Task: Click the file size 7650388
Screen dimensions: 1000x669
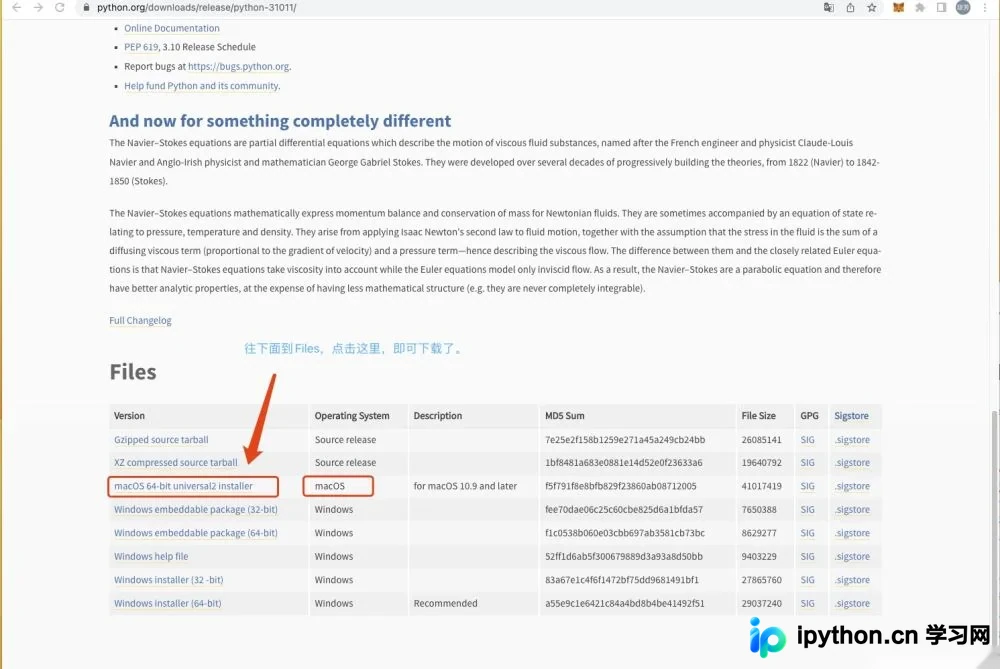Action: click(759, 510)
